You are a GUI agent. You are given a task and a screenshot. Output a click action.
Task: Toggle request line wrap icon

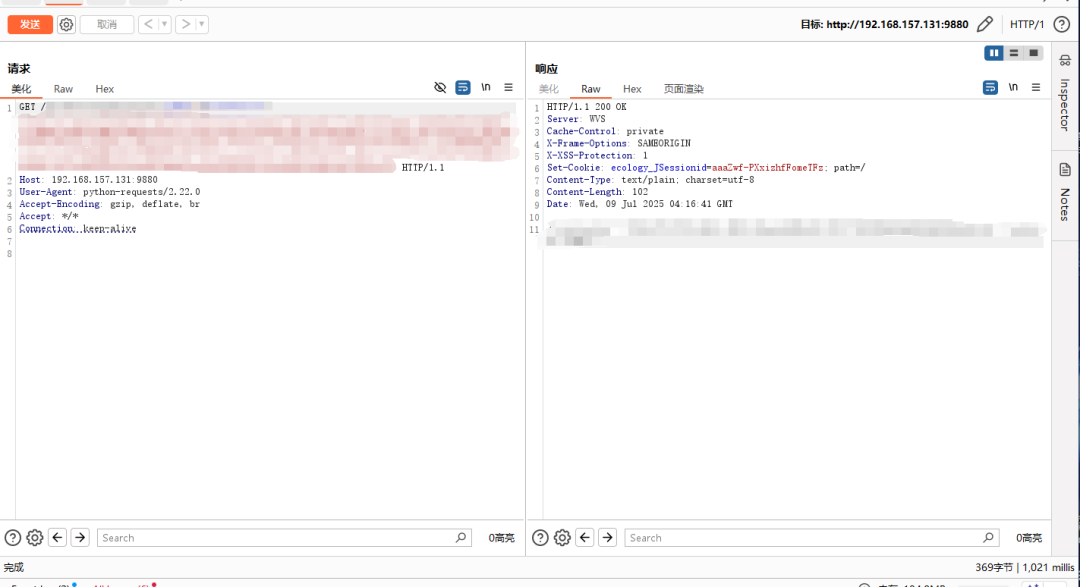pos(463,87)
